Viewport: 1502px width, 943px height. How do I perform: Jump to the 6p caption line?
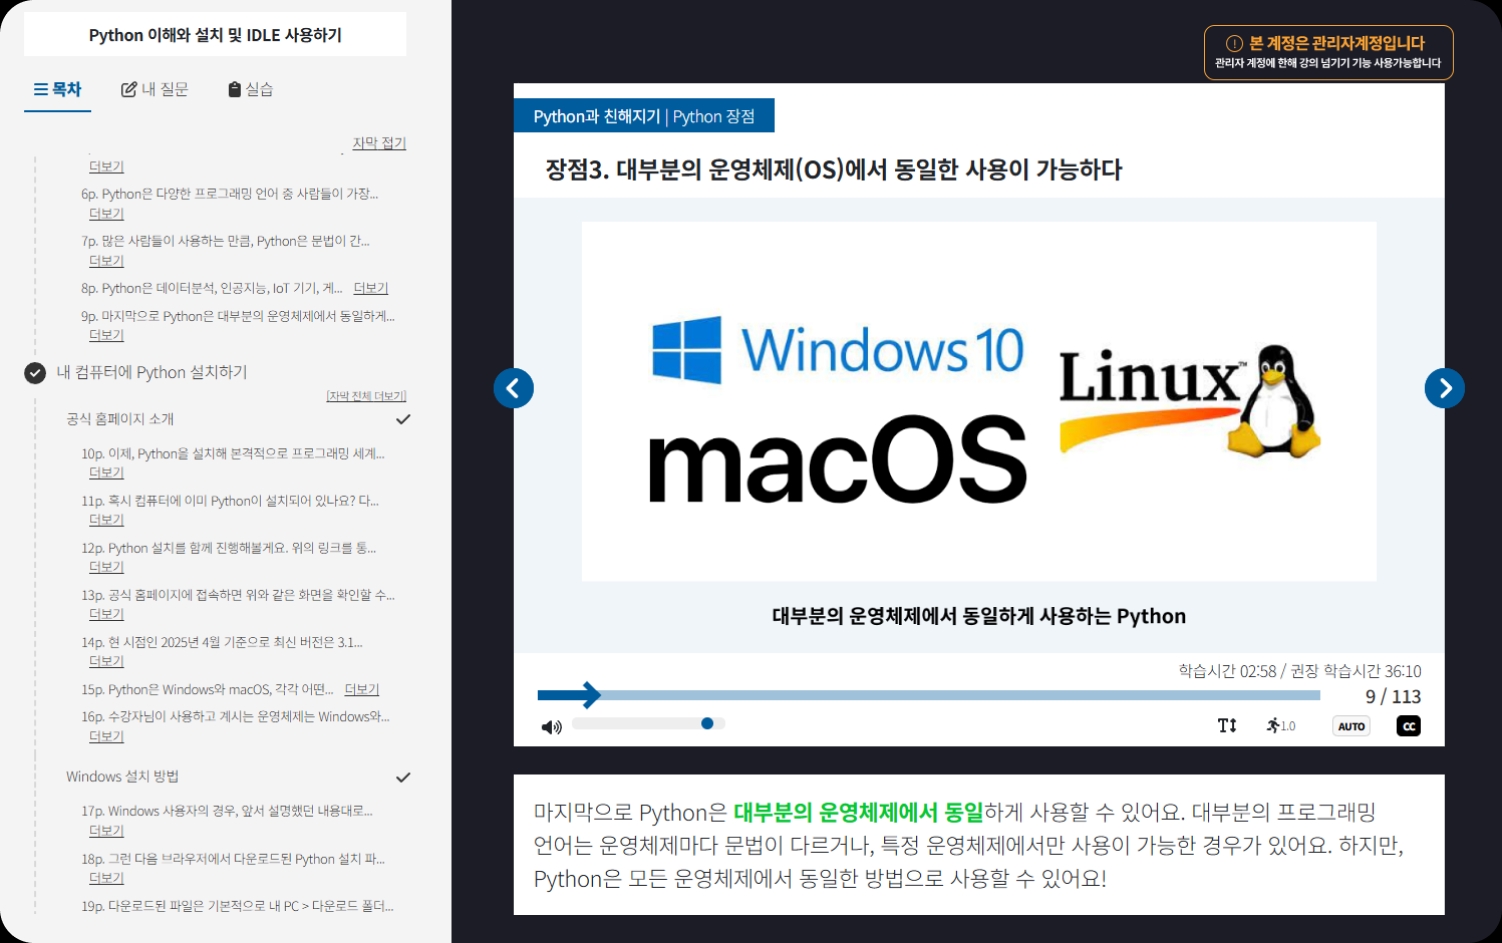pyautogui.click(x=230, y=194)
